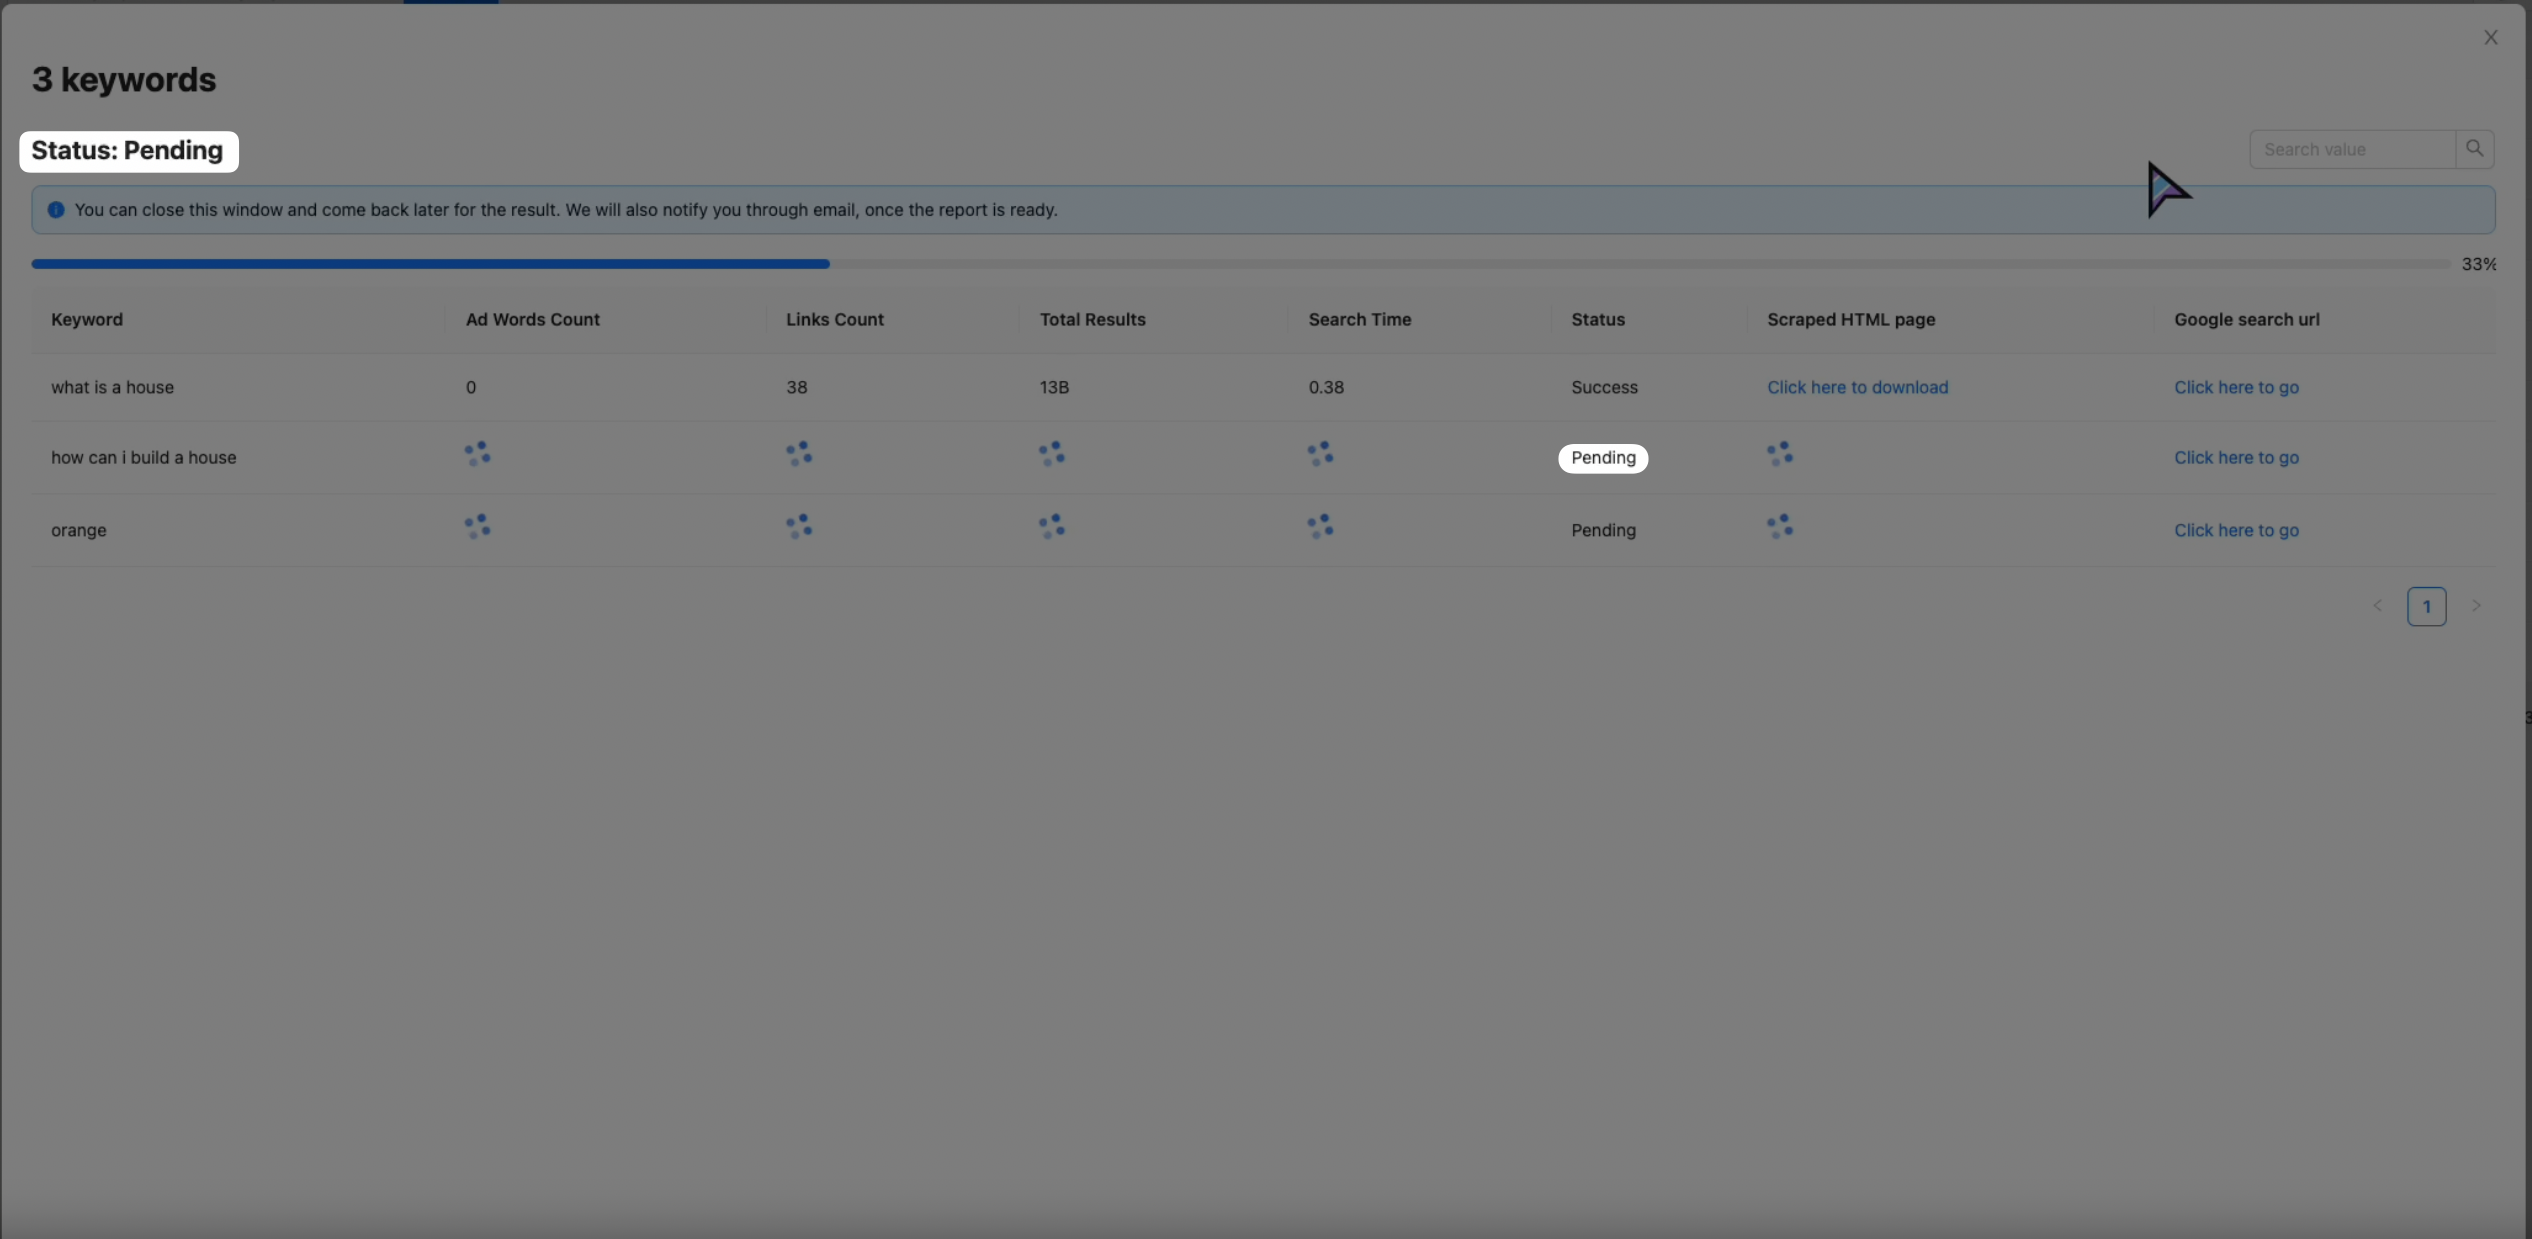The width and height of the screenshot is (2532, 1239).
Task: Click the info icon in the notice banner
Action: (x=56, y=210)
